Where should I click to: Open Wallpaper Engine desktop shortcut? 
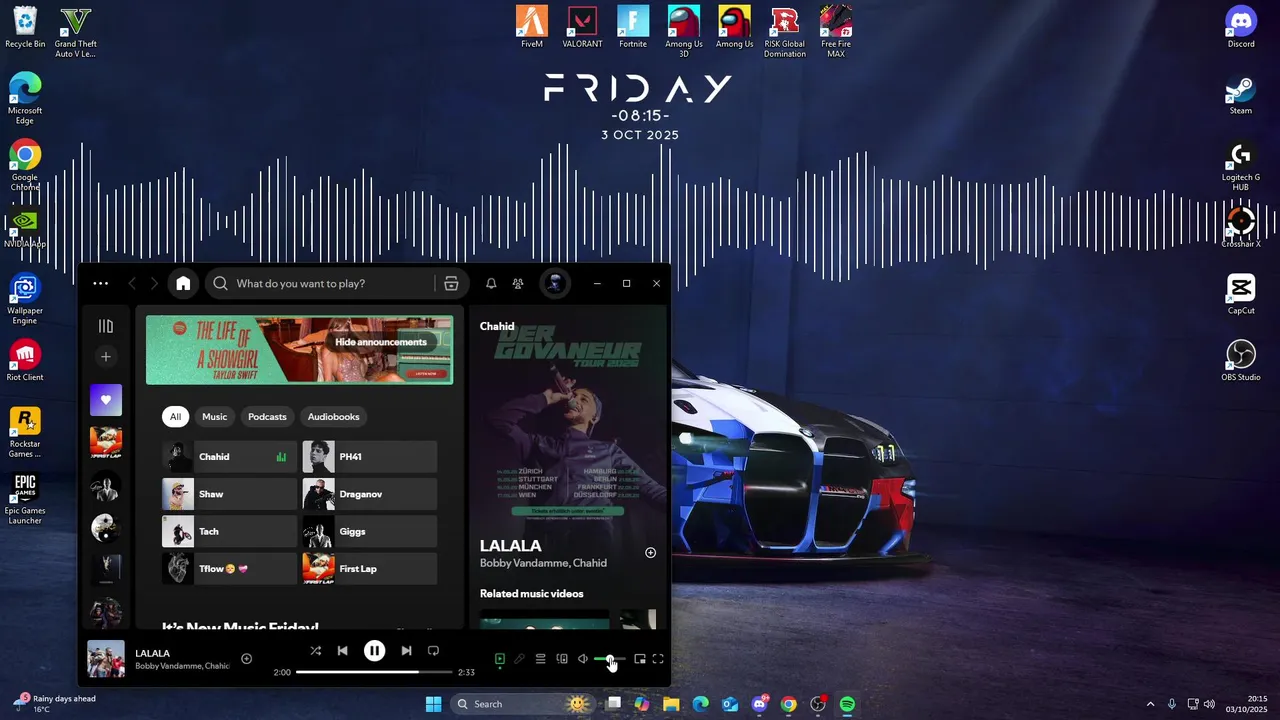[x=25, y=299]
